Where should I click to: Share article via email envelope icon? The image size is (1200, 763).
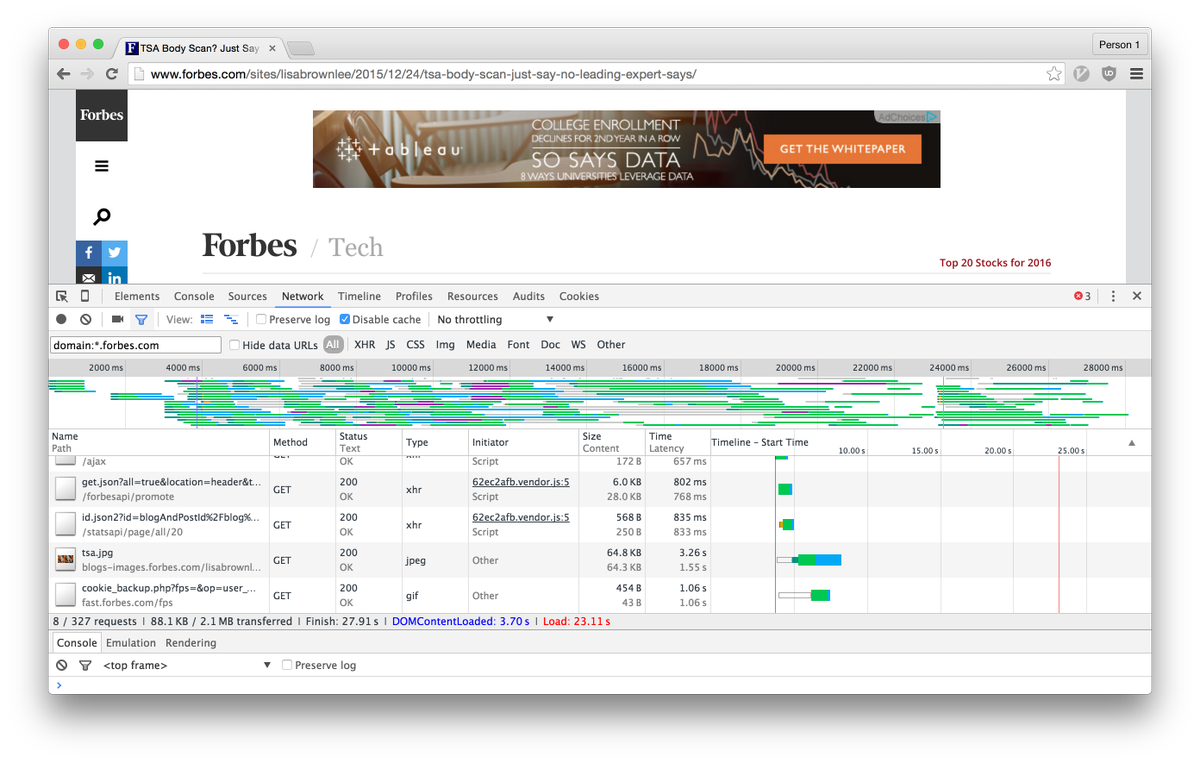click(x=89, y=276)
